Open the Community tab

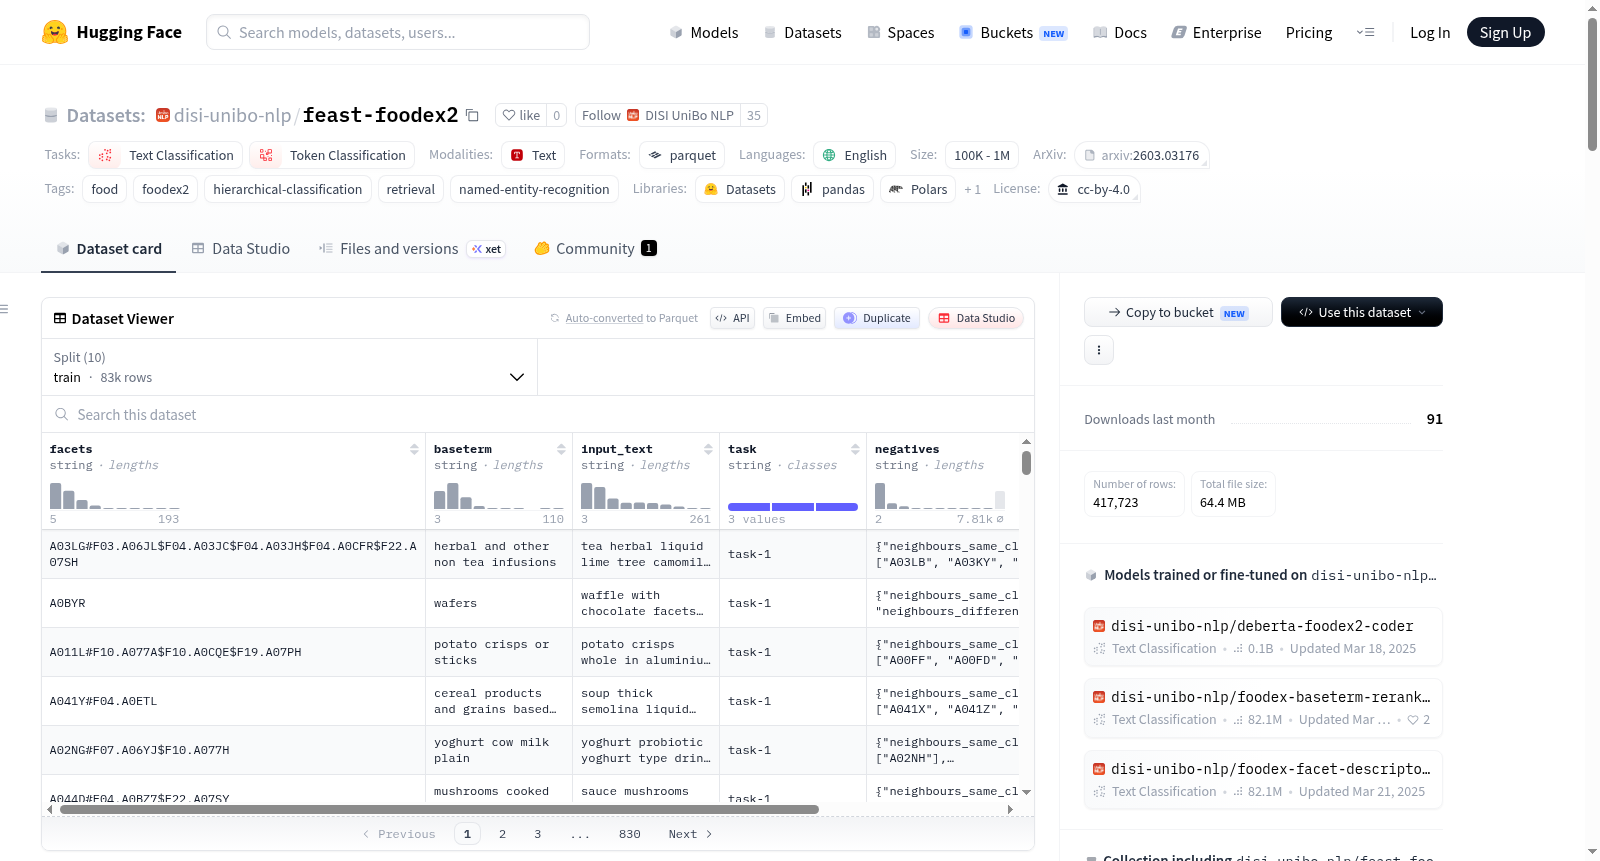click(595, 249)
